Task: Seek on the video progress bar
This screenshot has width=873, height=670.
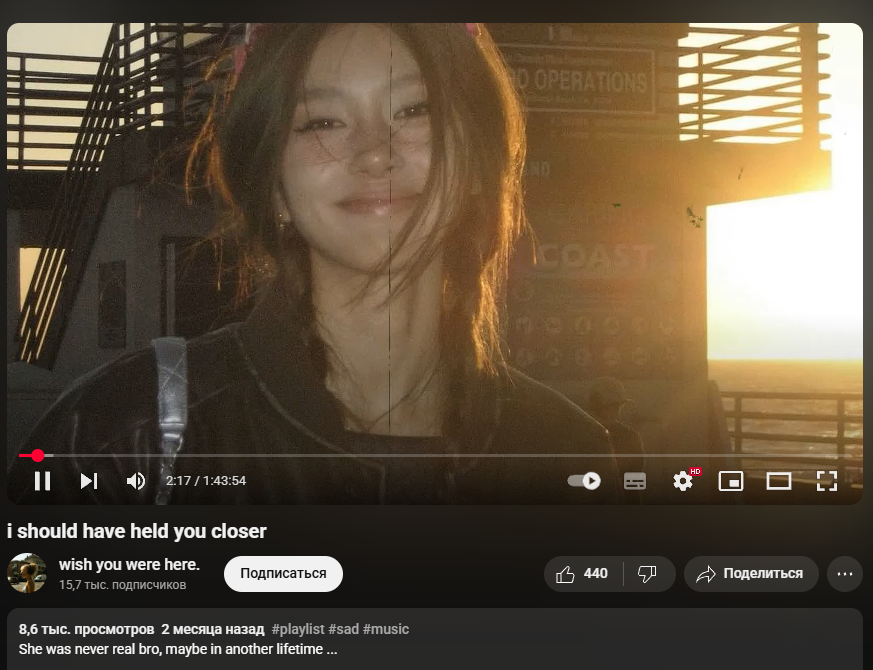Action: 436,456
